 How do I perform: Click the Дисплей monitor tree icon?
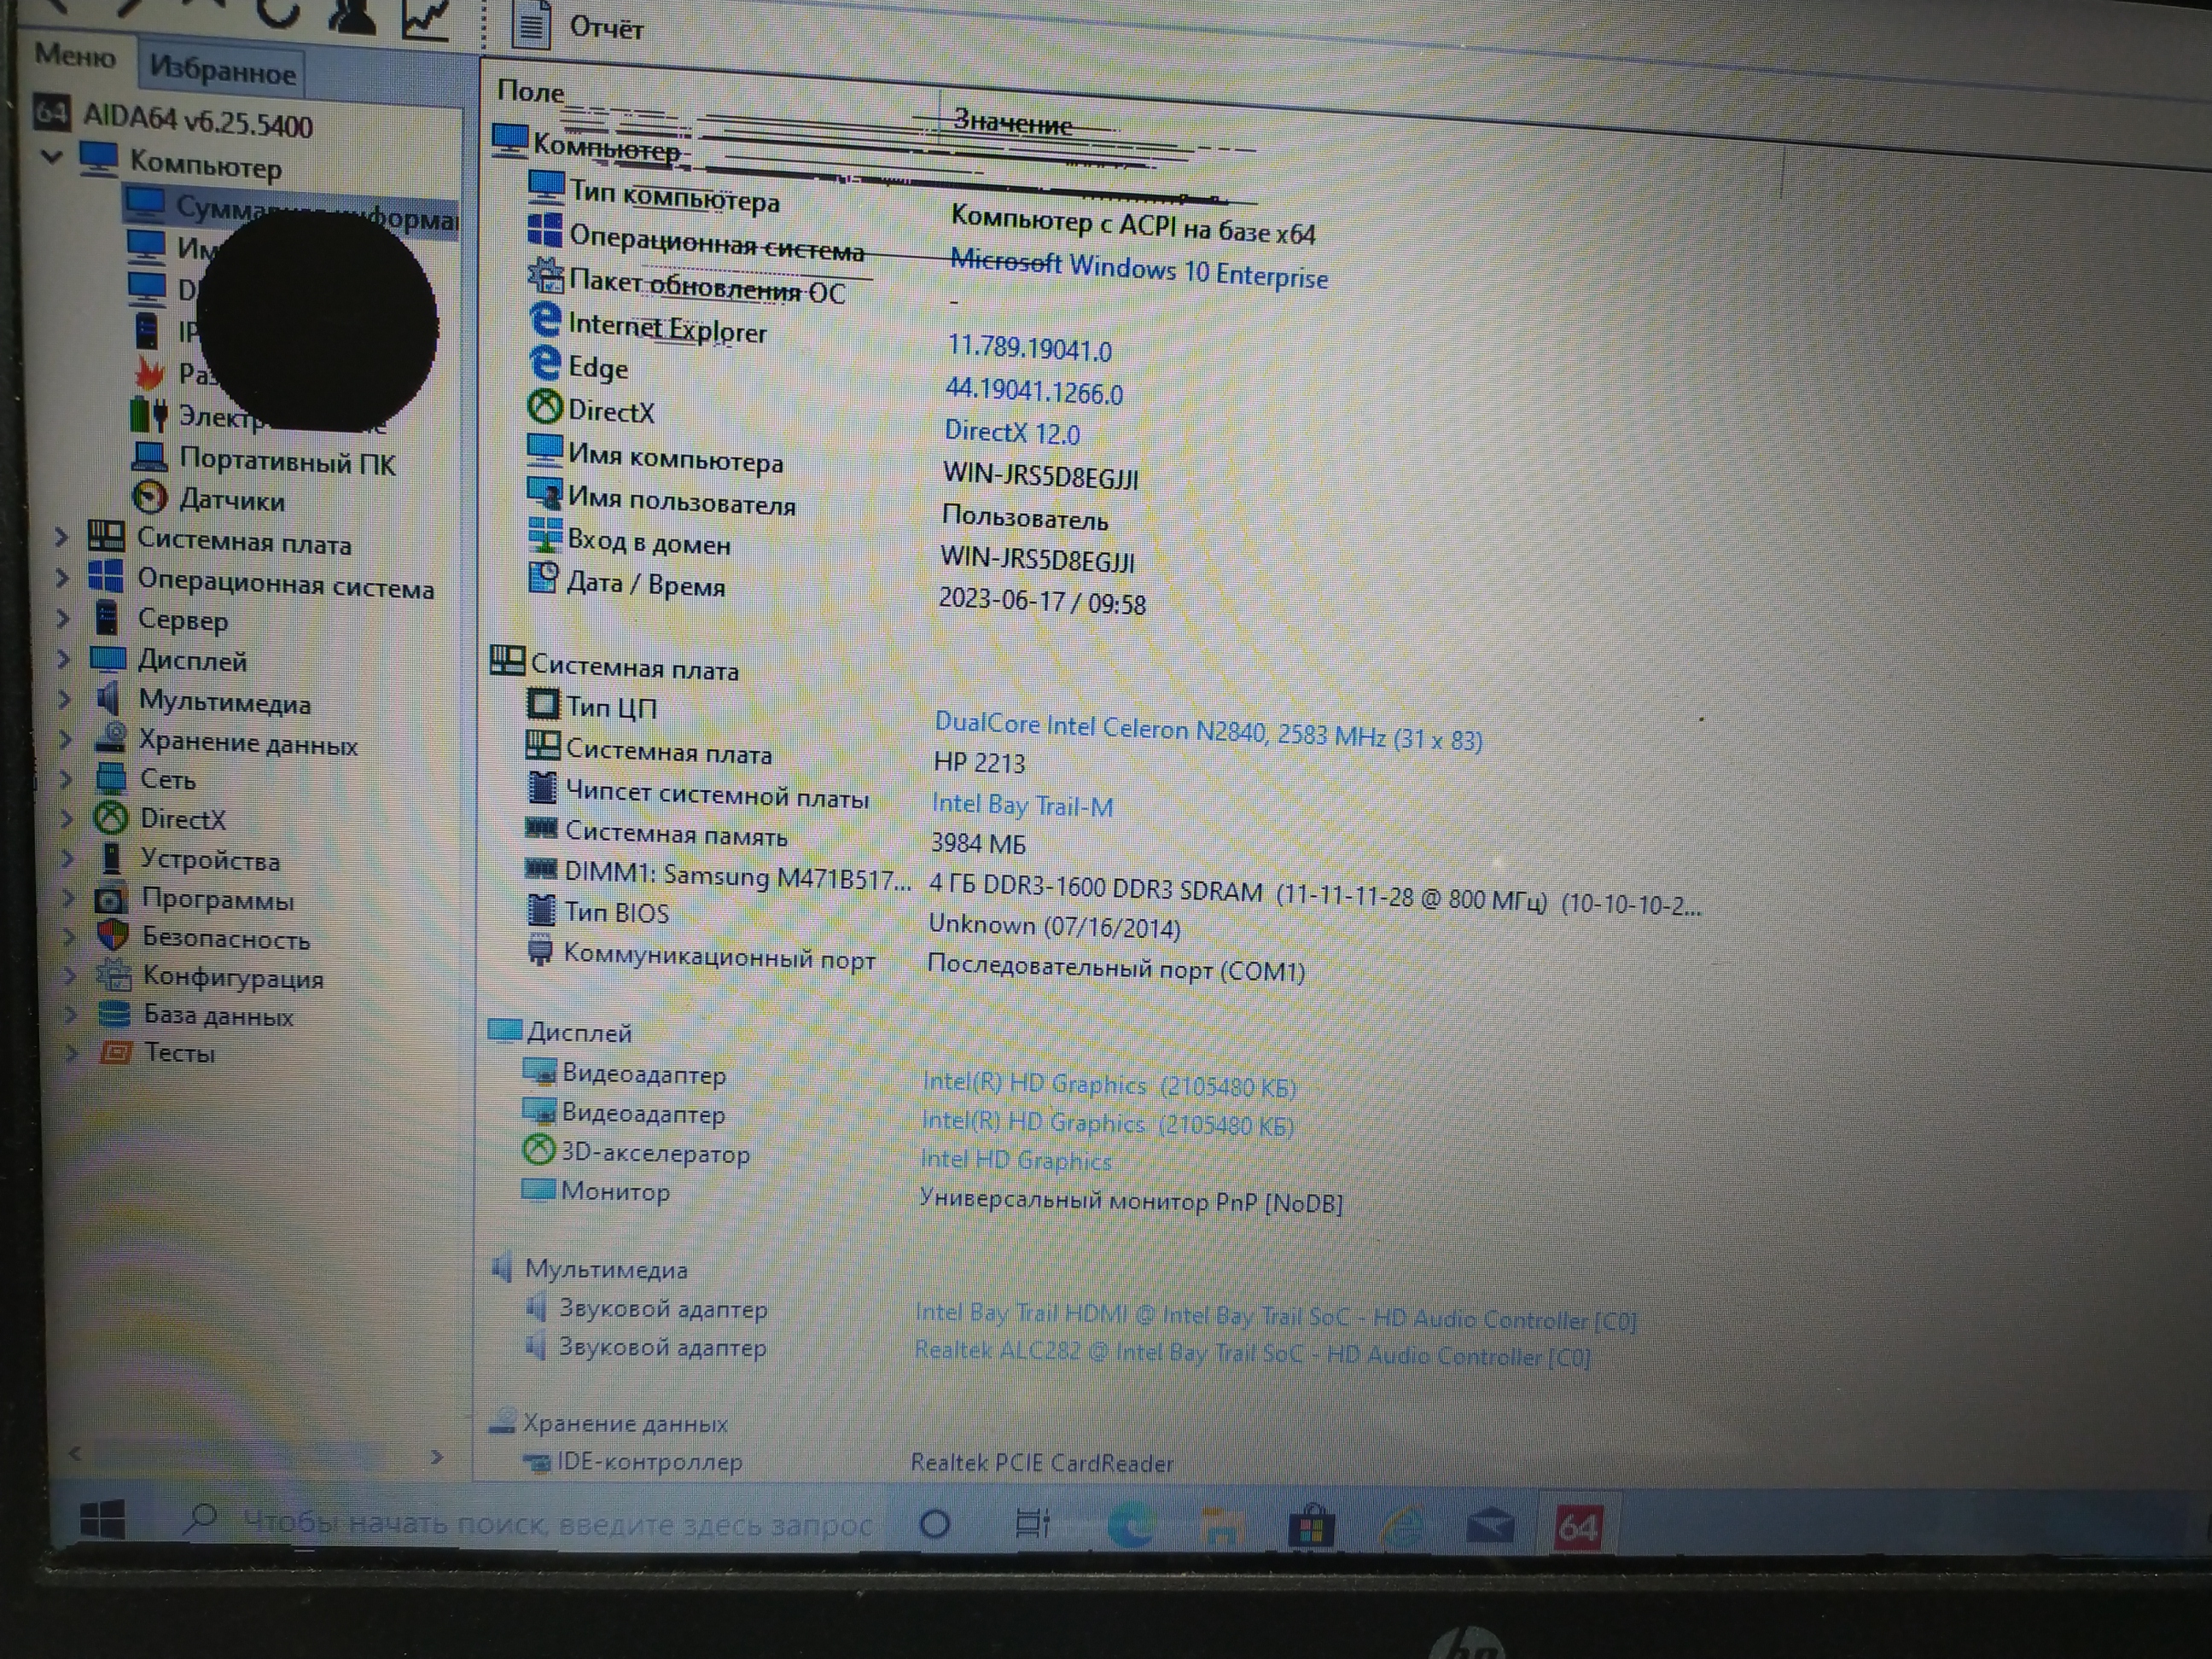point(108,658)
